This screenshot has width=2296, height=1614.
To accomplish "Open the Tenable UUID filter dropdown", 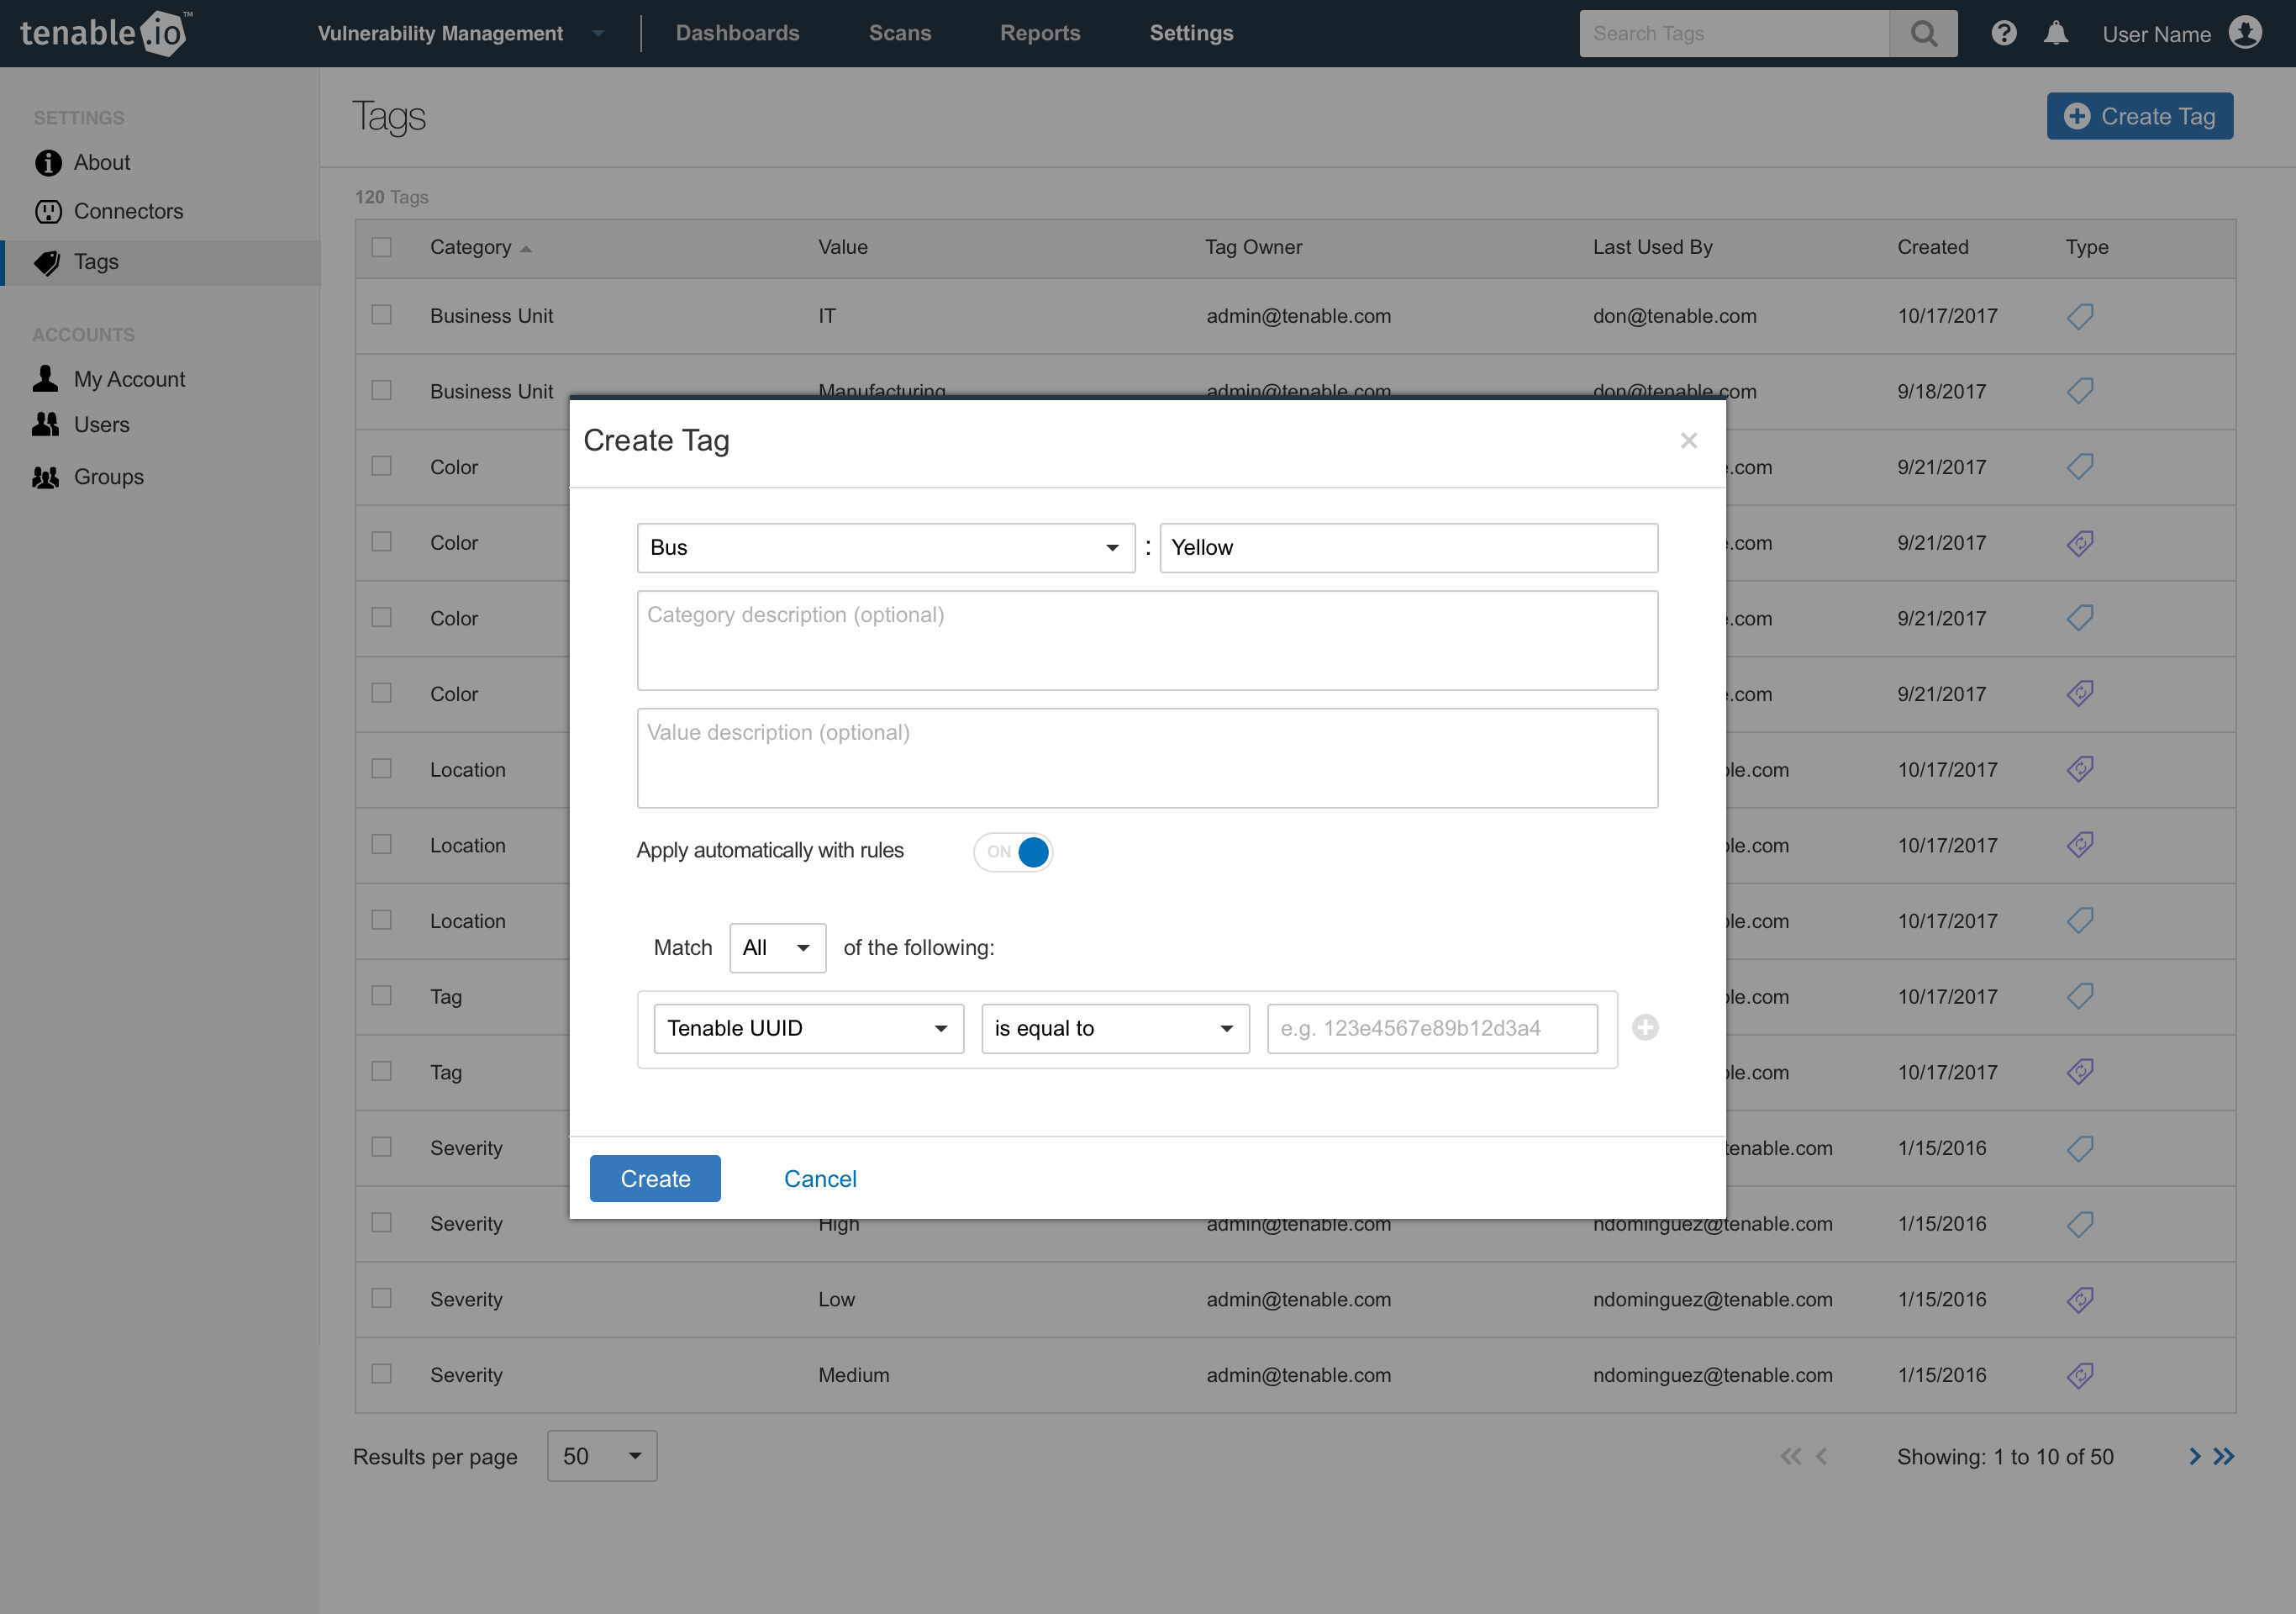I will click(808, 1028).
